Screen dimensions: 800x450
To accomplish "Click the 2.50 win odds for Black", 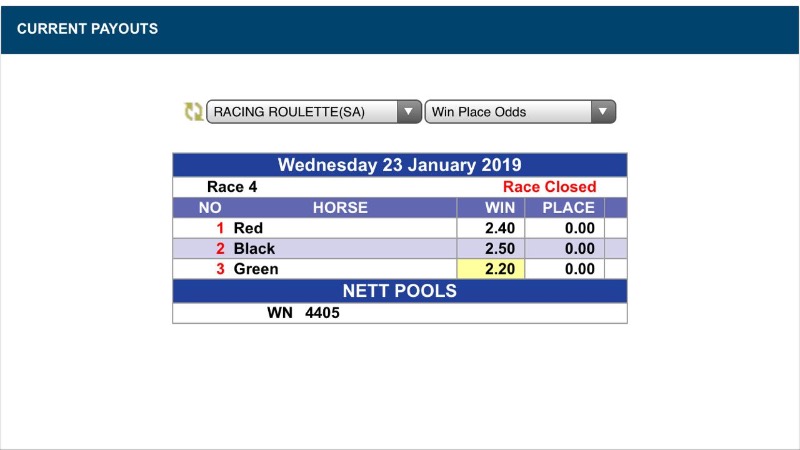I will [x=491, y=249].
